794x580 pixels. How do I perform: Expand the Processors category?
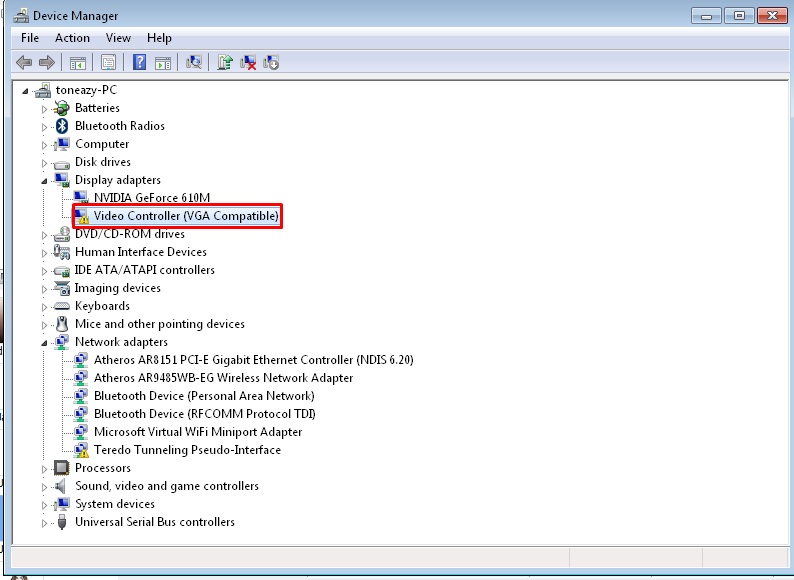click(x=44, y=469)
